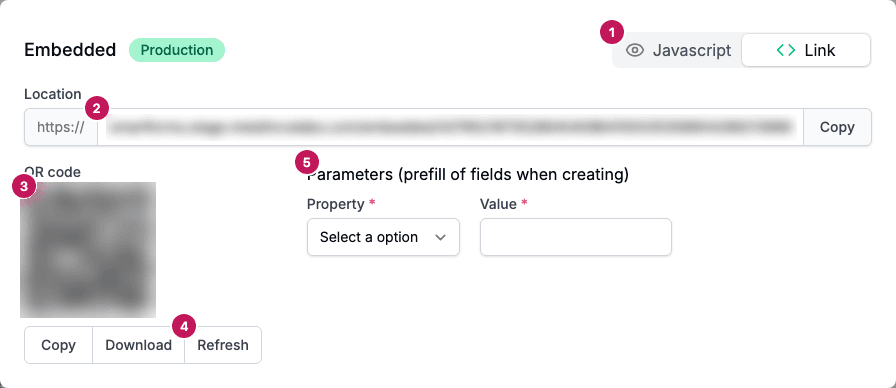Refresh the QR code
The height and width of the screenshot is (388, 896).
223,345
